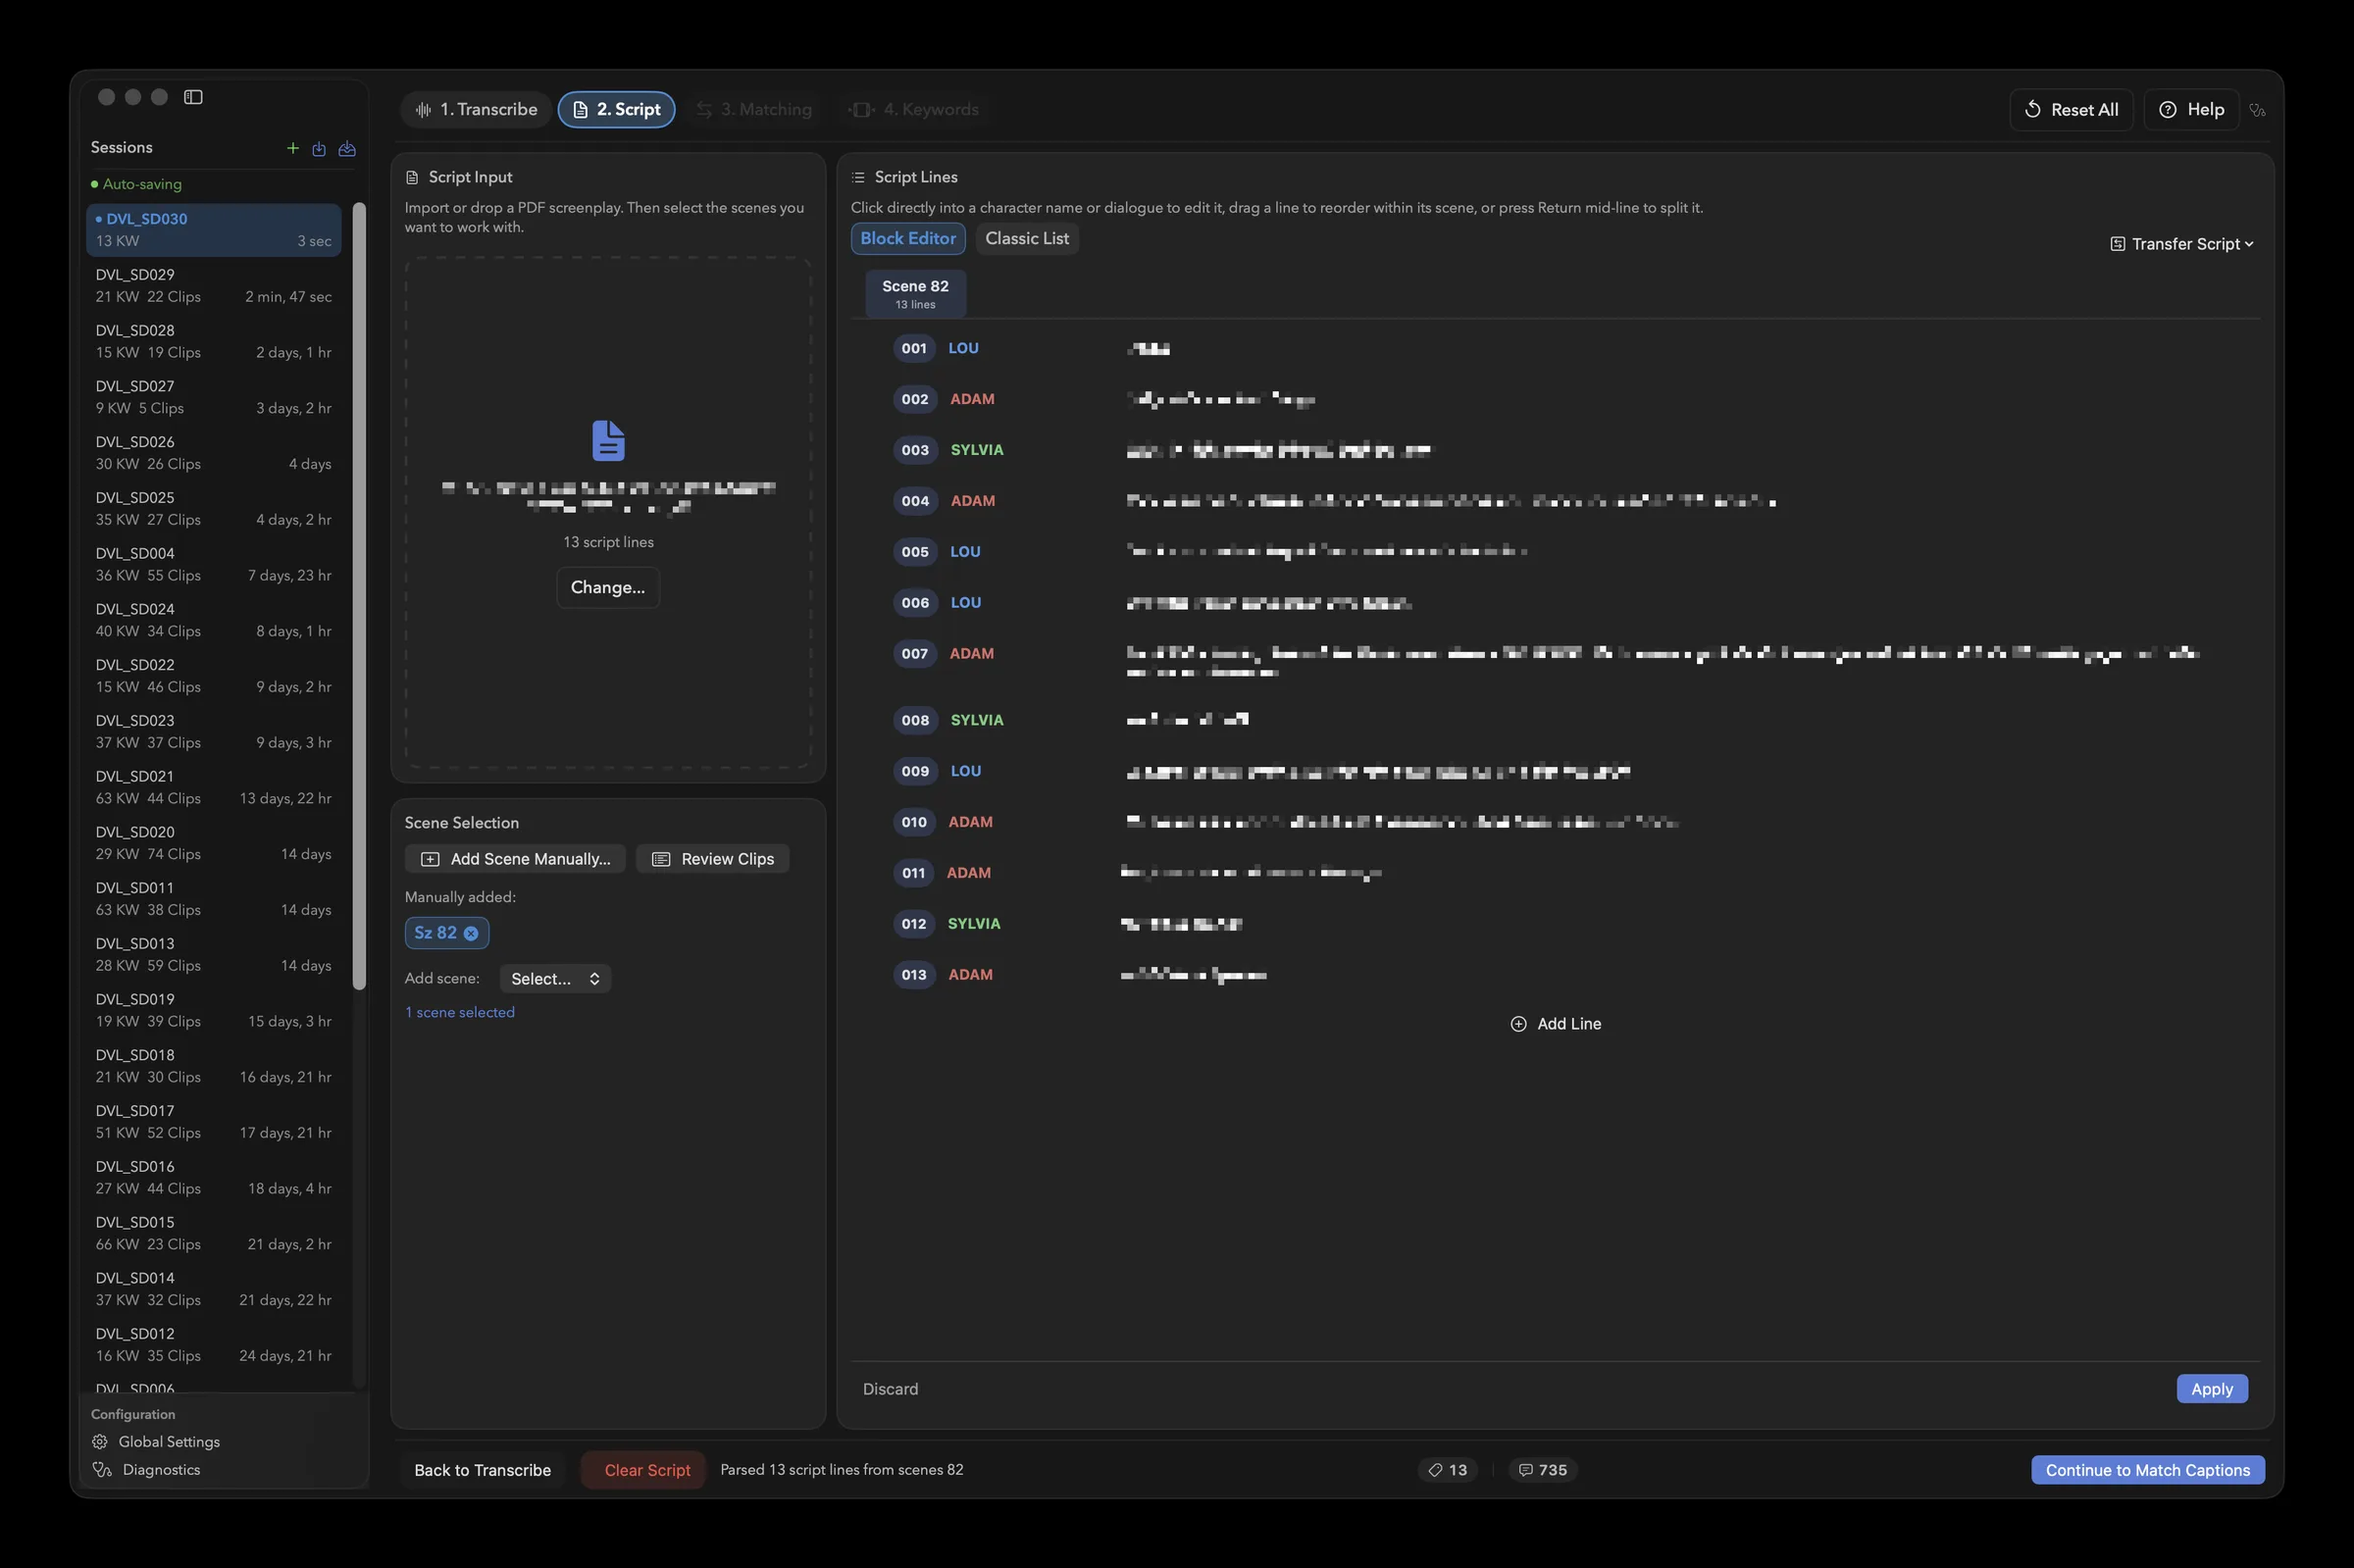Screen dimensions: 2354x1568
Task: Click the import session icon
Action: point(319,148)
